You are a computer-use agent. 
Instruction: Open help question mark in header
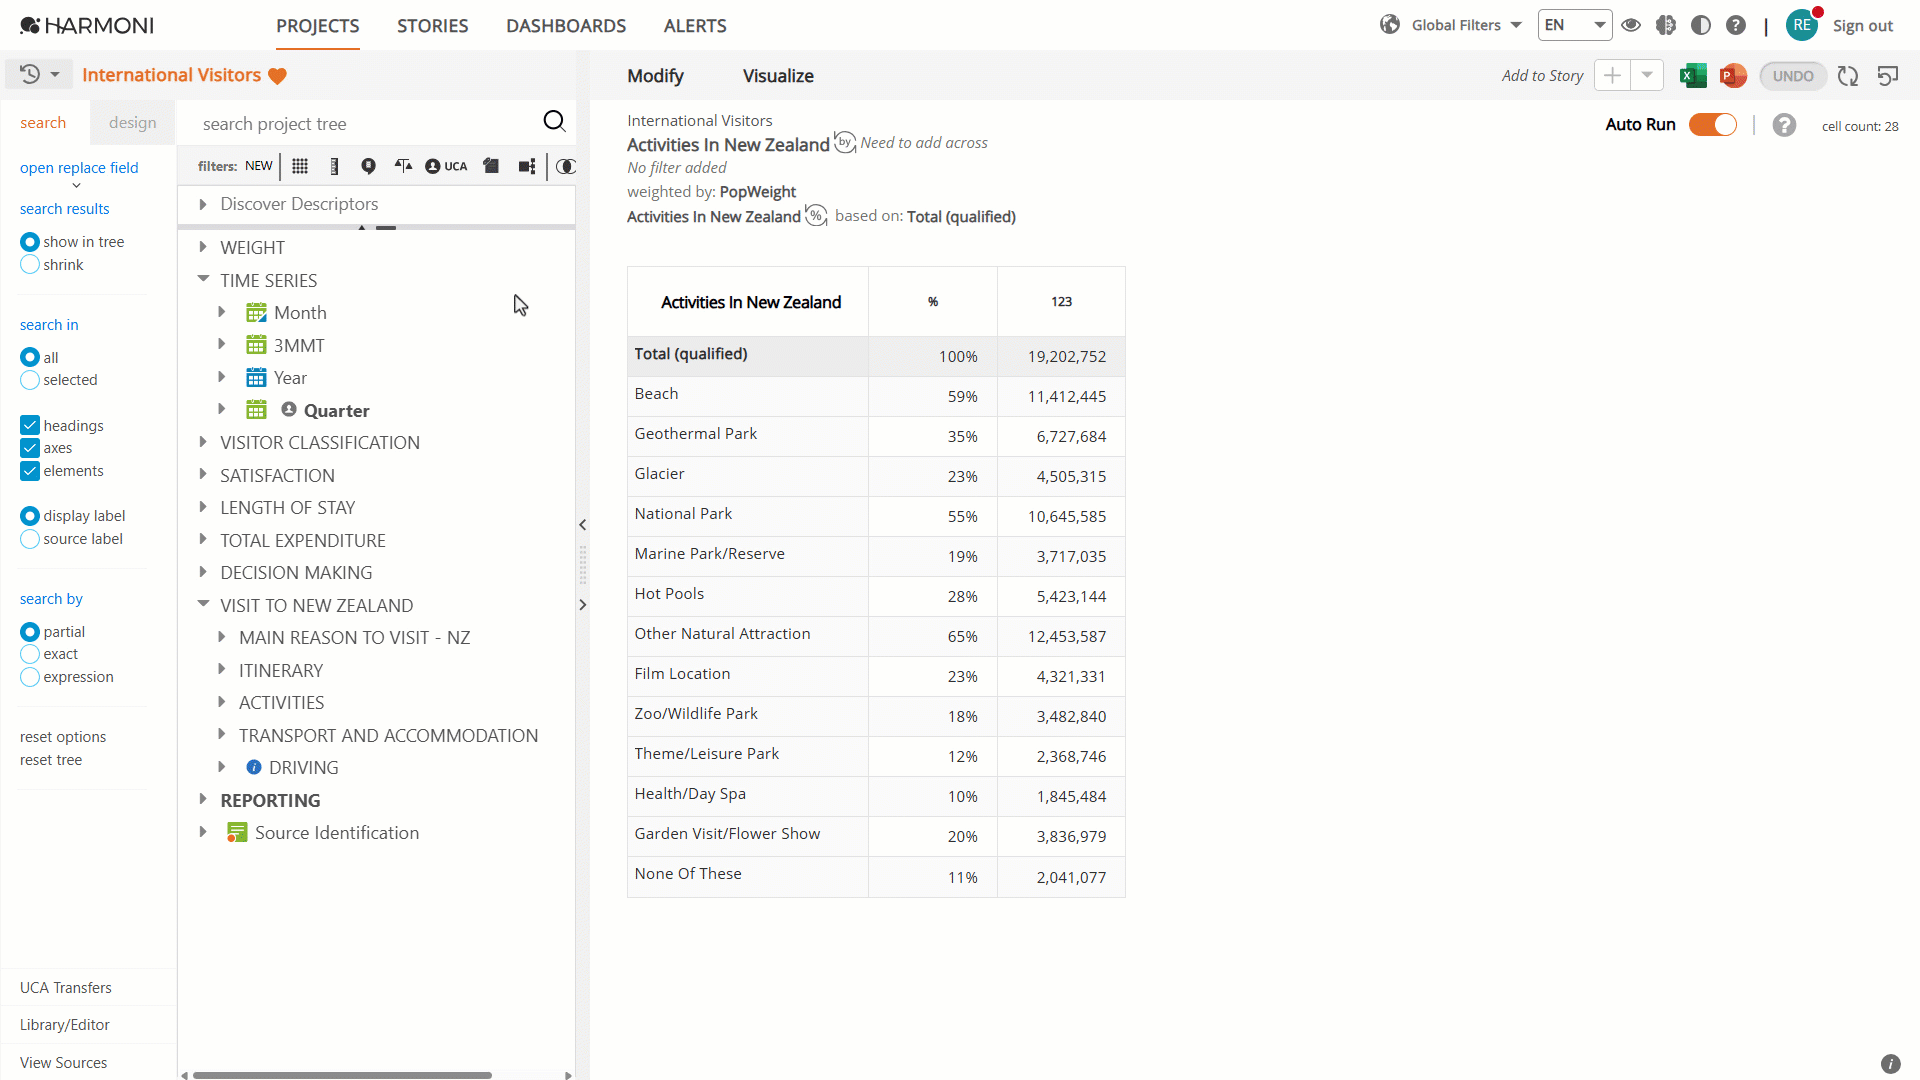[x=1736, y=25]
